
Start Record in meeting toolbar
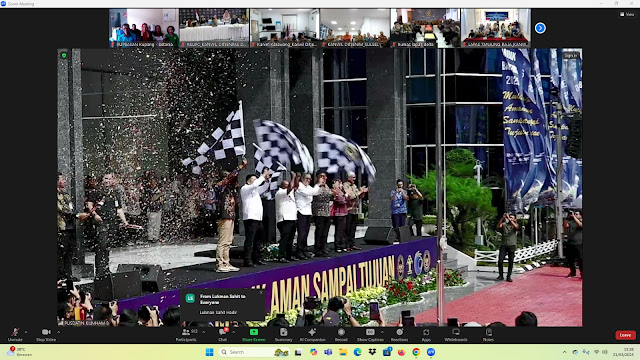341,335
